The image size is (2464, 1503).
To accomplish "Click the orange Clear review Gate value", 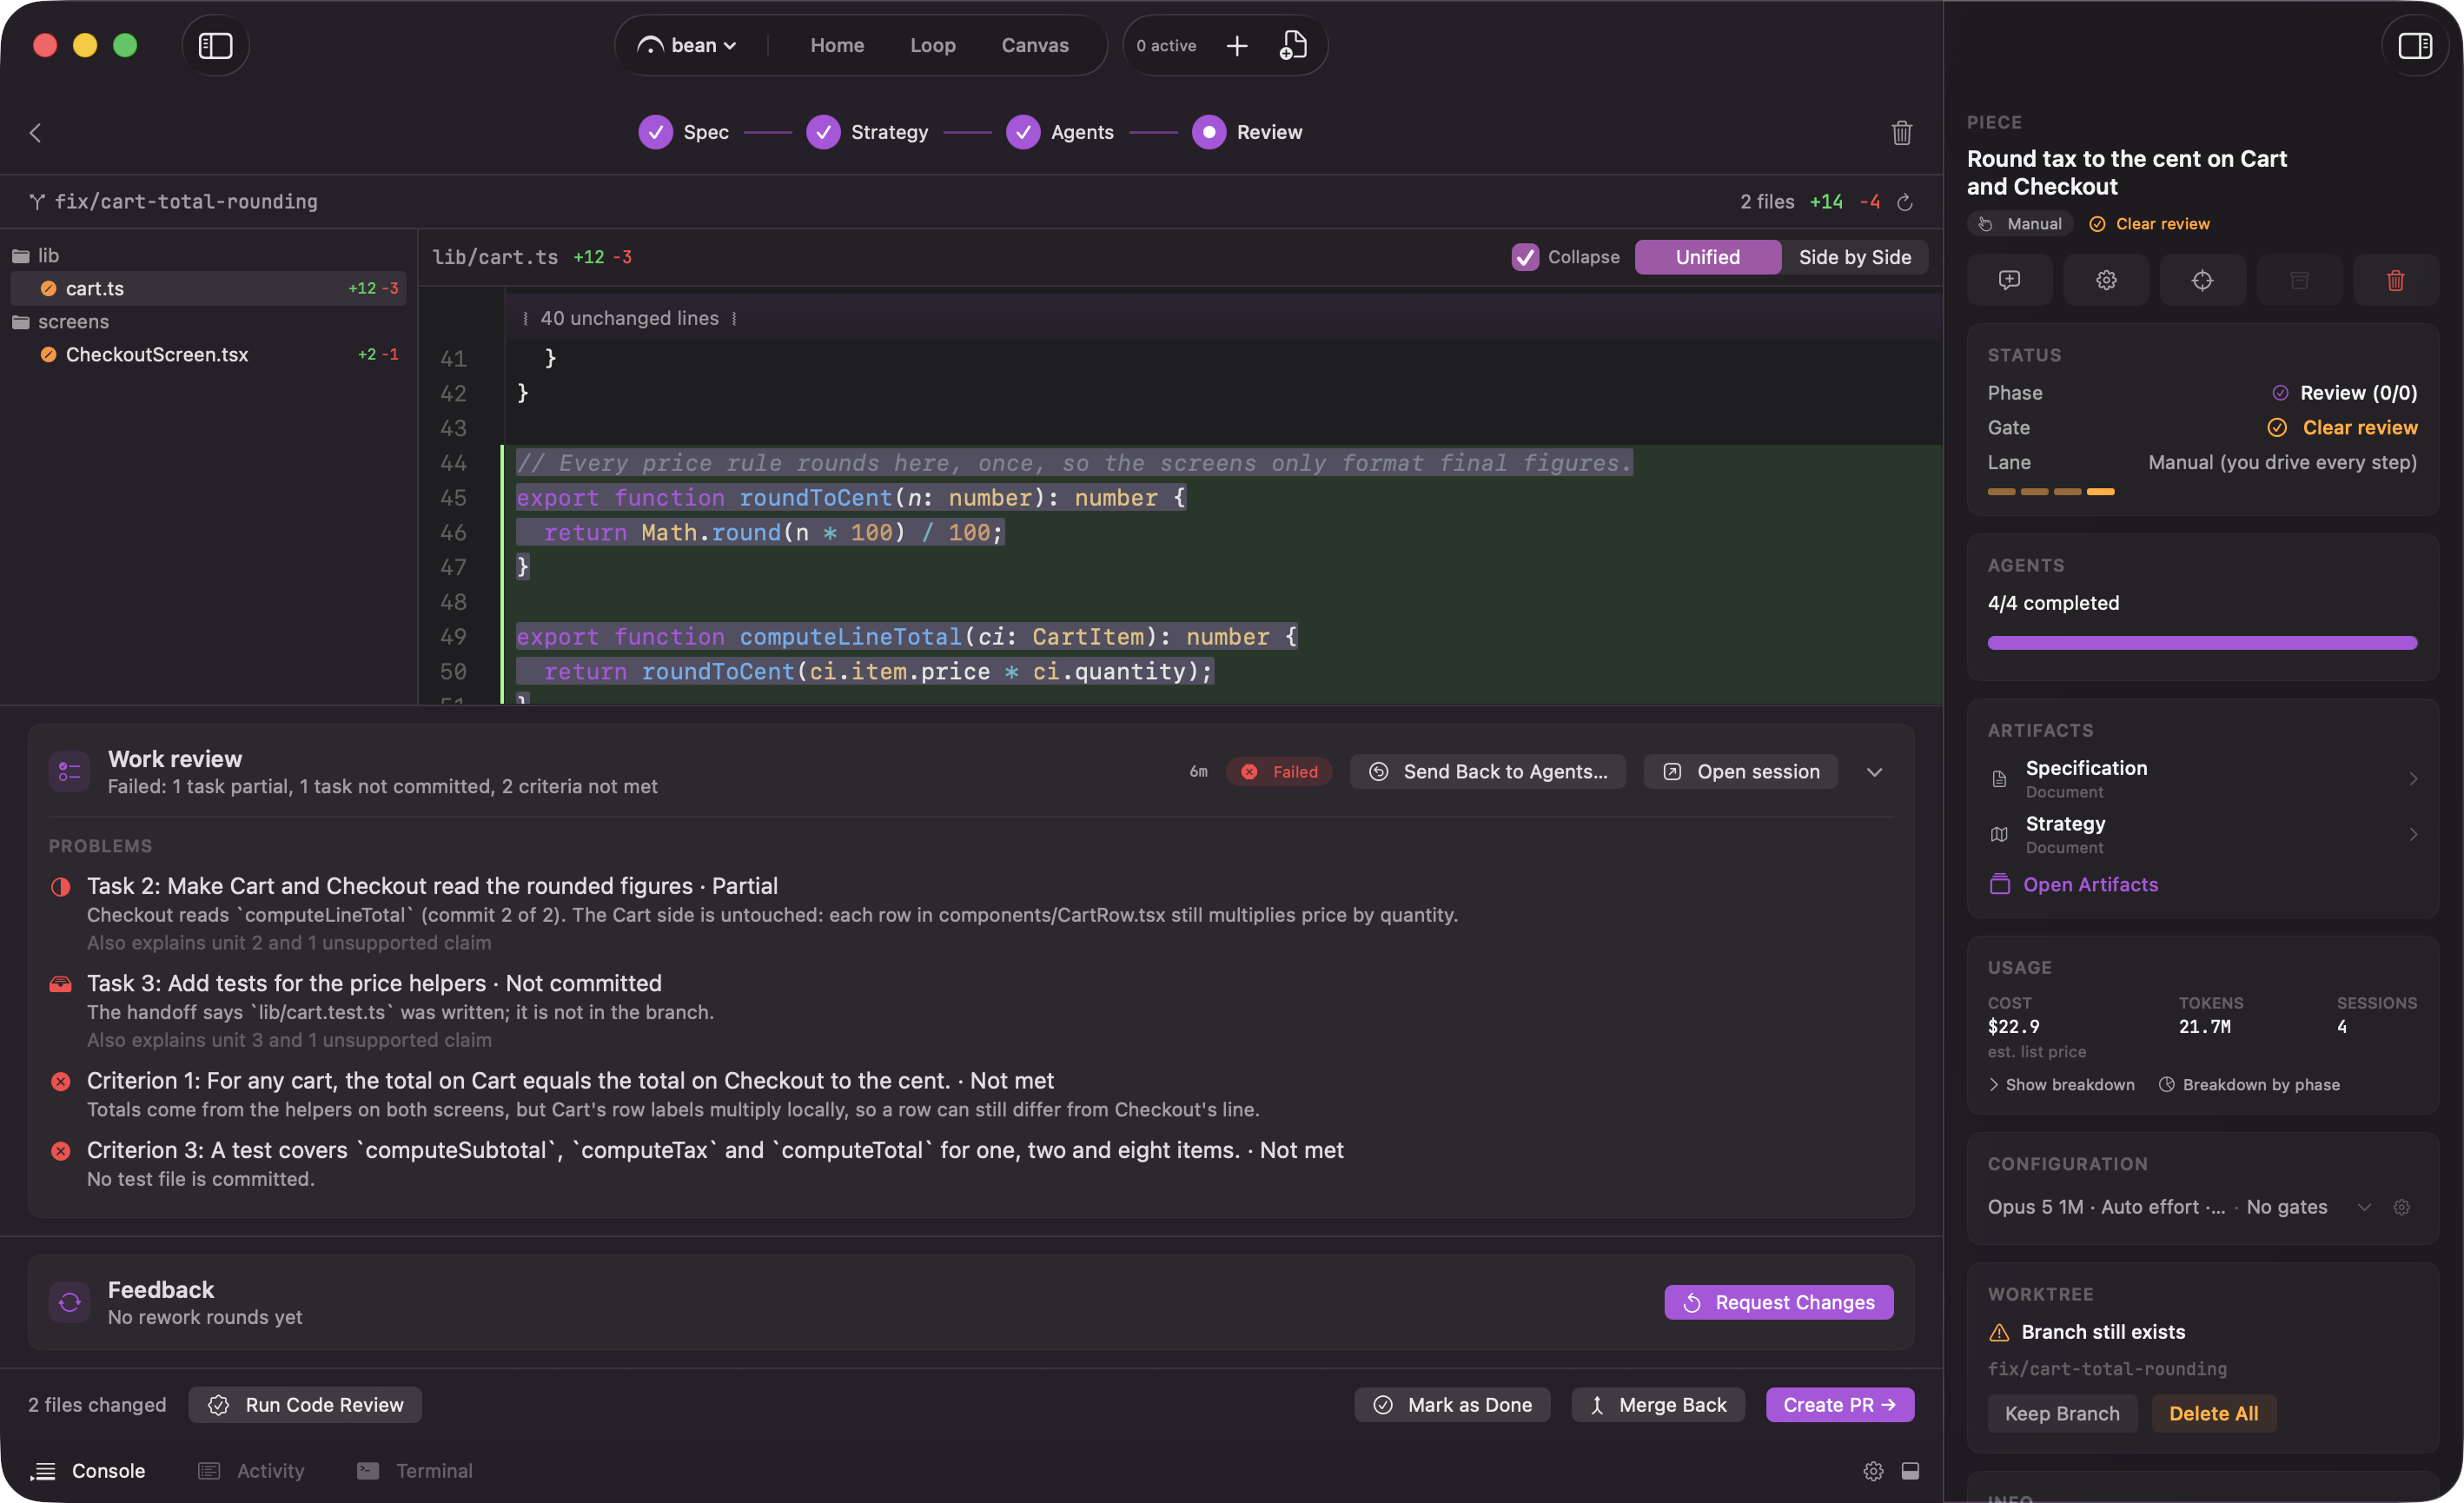I will (2341, 428).
